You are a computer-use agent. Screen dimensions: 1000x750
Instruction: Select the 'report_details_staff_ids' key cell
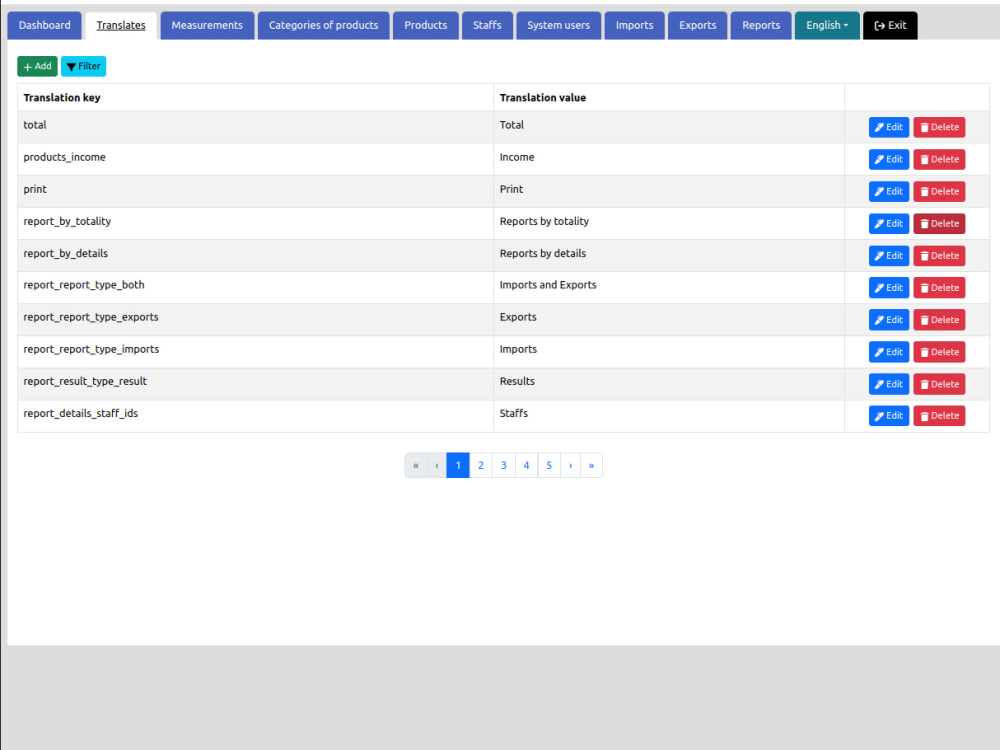(256, 416)
